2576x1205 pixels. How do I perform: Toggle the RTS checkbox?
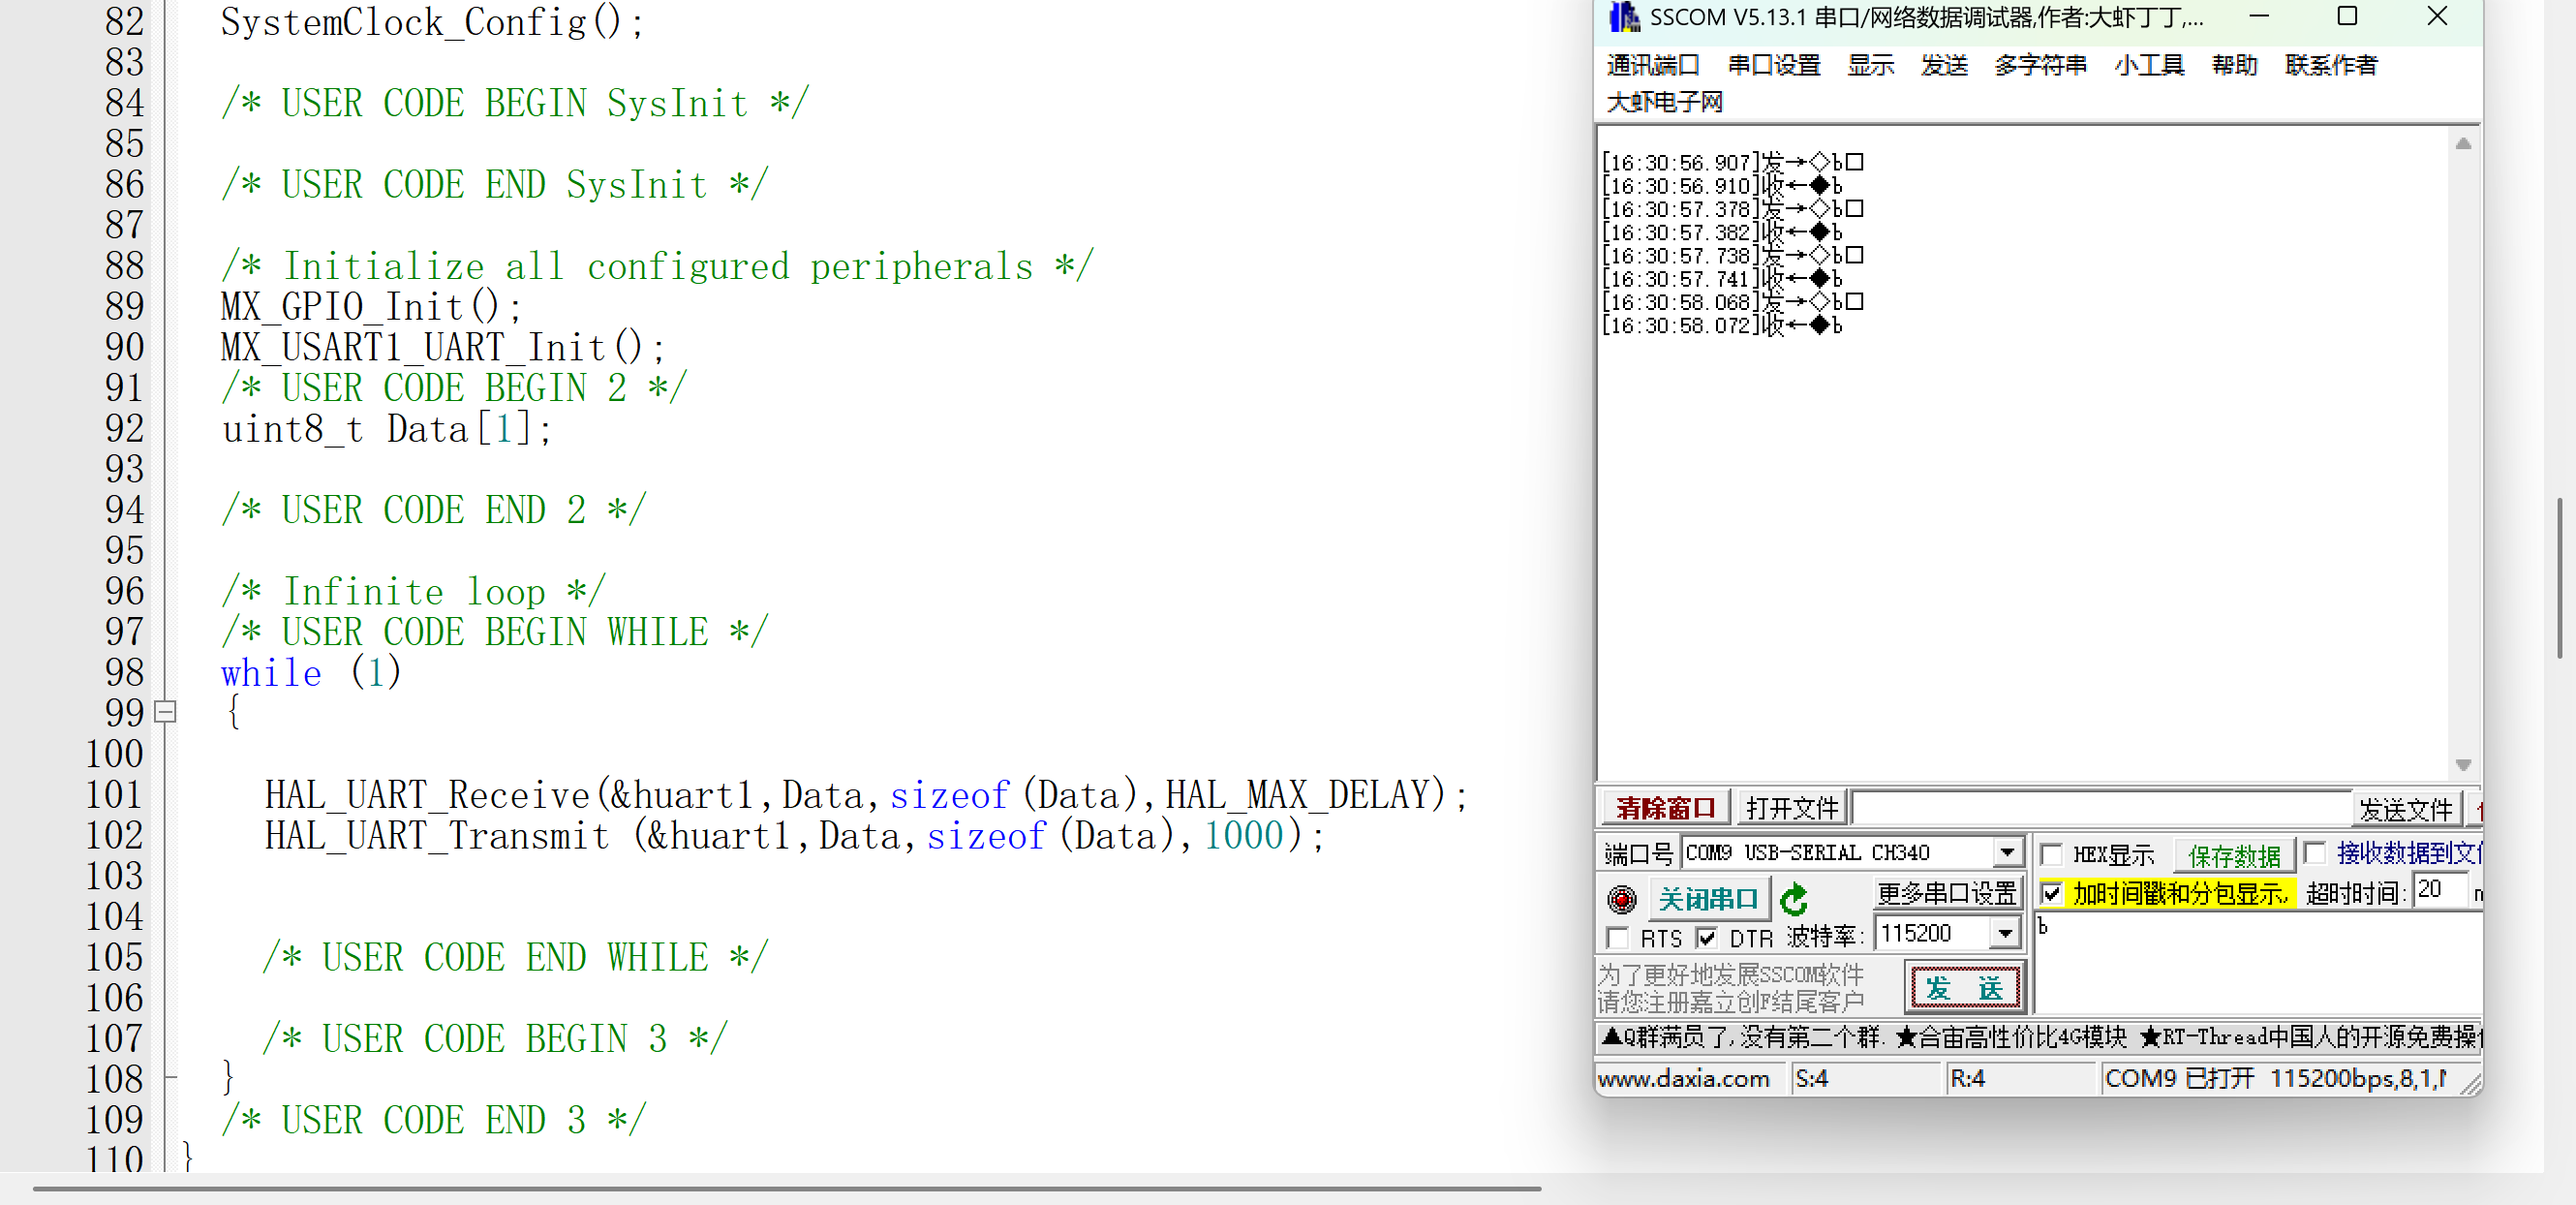click(x=1617, y=938)
